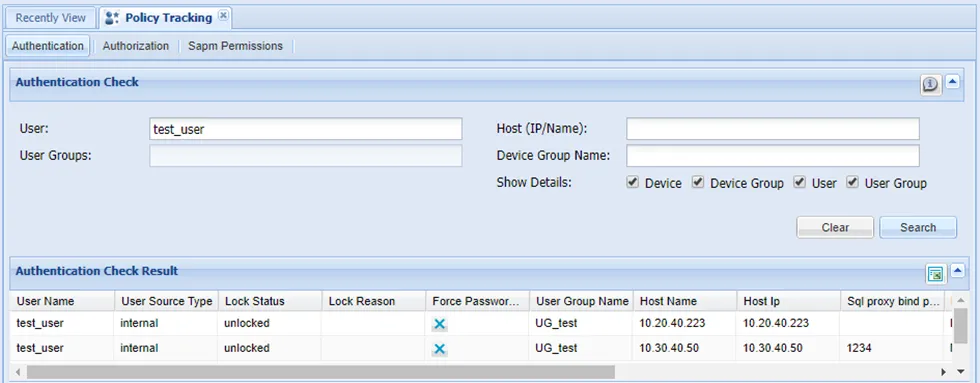980x383 pixels.
Task: Focus the Device Group Name field
Action: 773,156
